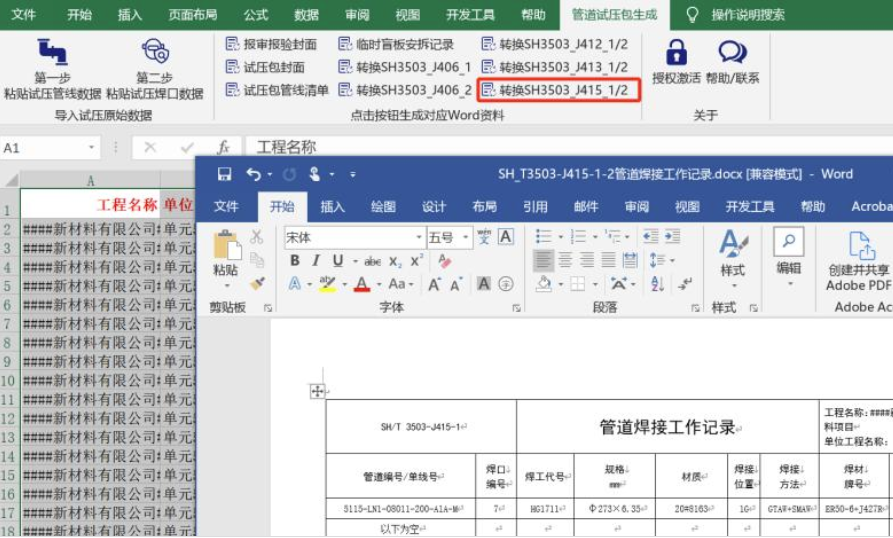893x538 pixels.
Task: Open the 宋体 font name dropdown
Action: (x=419, y=237)
